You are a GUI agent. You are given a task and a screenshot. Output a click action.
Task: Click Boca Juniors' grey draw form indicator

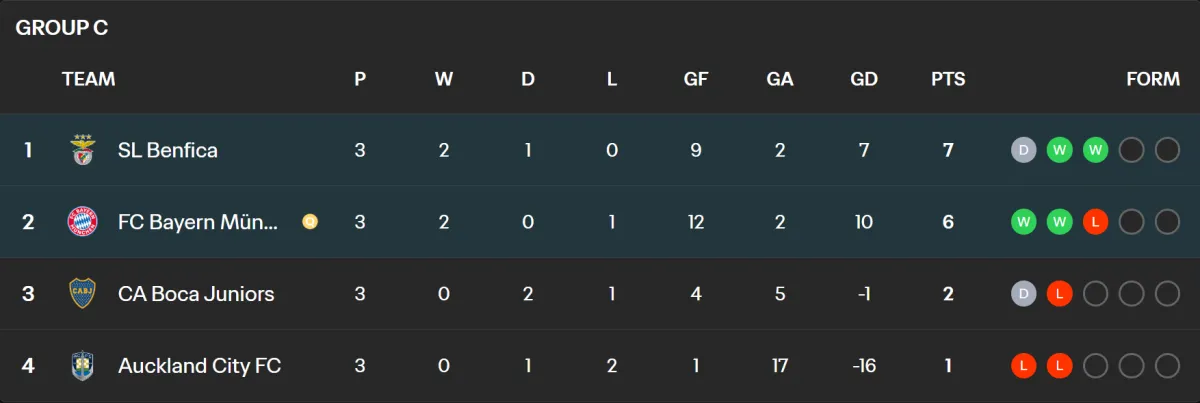(1023, 294)
